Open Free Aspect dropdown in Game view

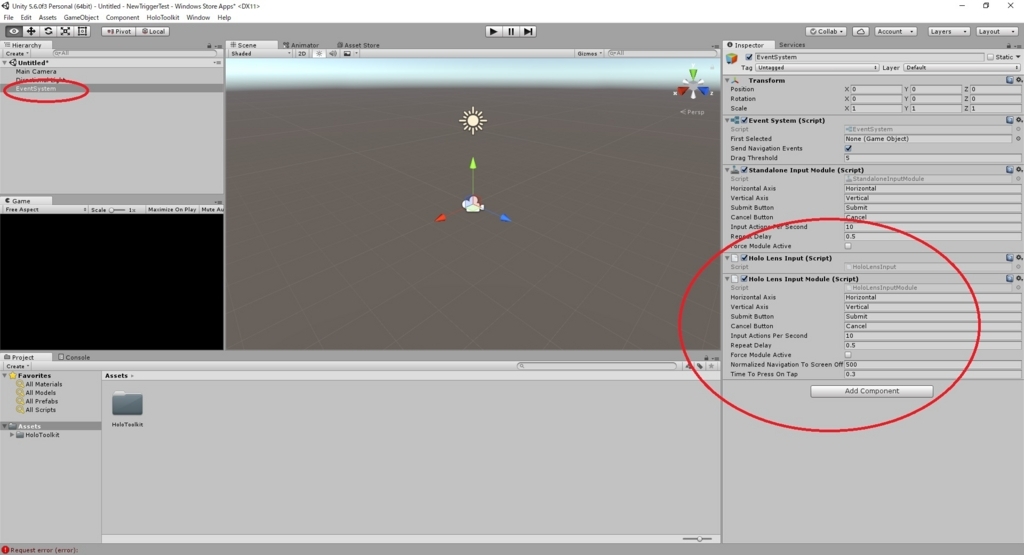tap(45, 210)
